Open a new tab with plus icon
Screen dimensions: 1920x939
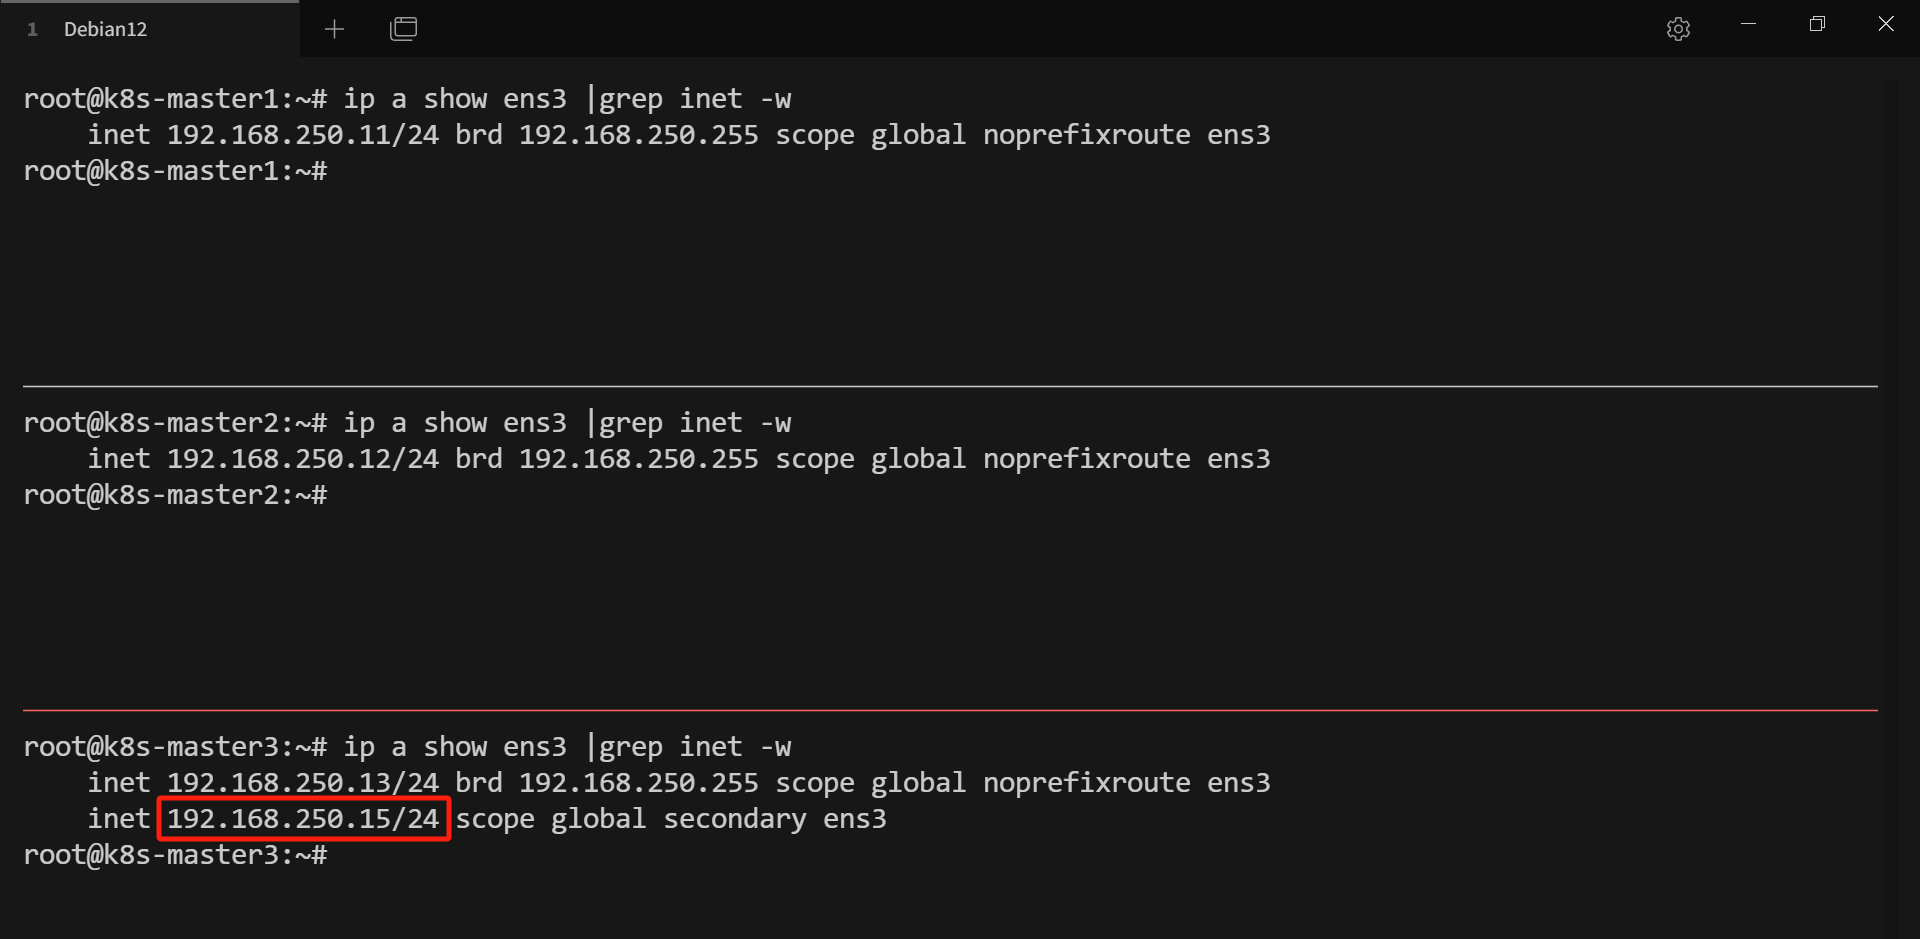(x=334, y=29)
